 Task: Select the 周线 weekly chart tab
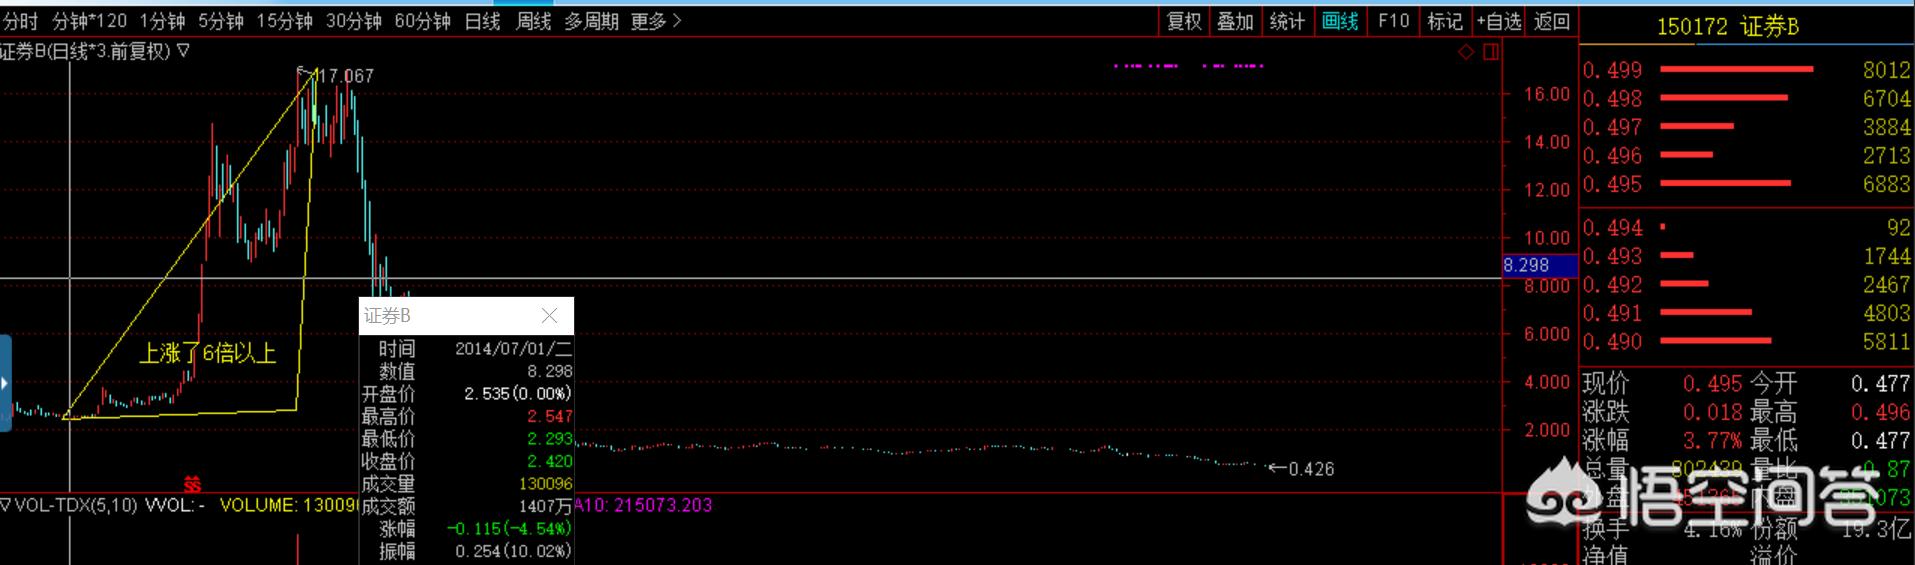click(x=533, y=21)
